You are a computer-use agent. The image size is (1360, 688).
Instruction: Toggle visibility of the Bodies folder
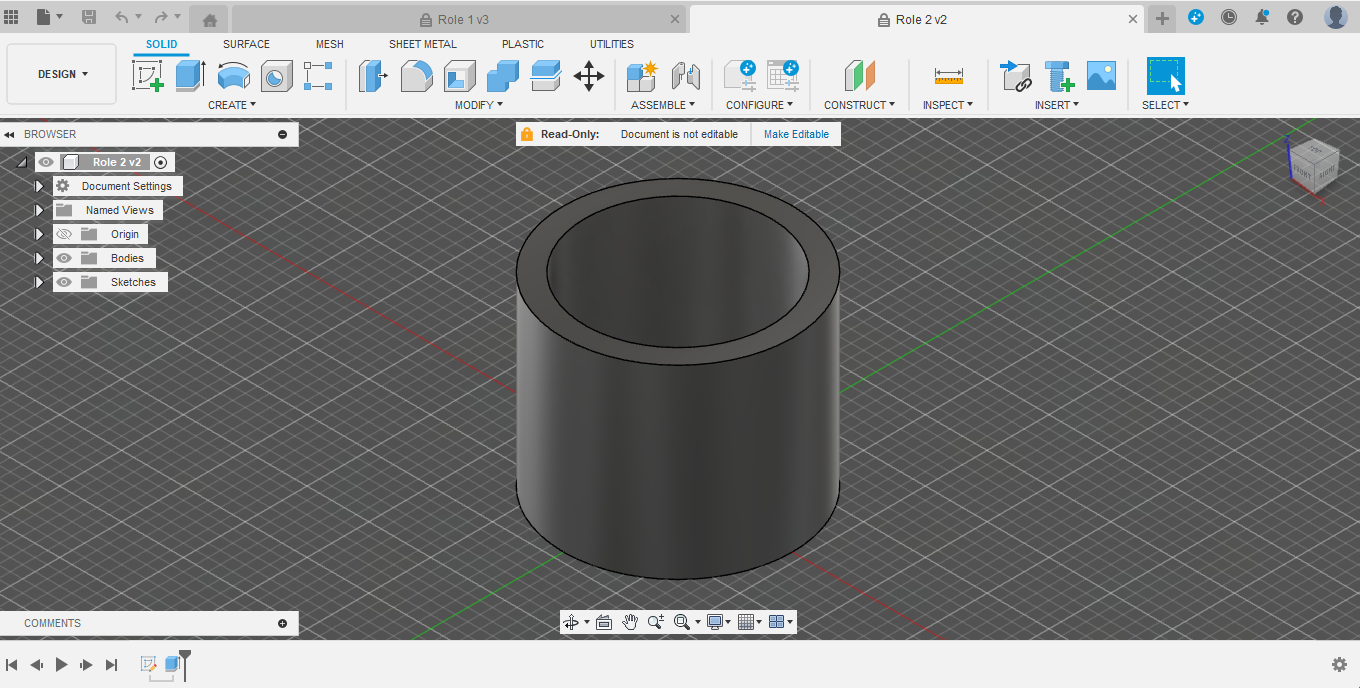pyautogui.click(x=63, y=257)
